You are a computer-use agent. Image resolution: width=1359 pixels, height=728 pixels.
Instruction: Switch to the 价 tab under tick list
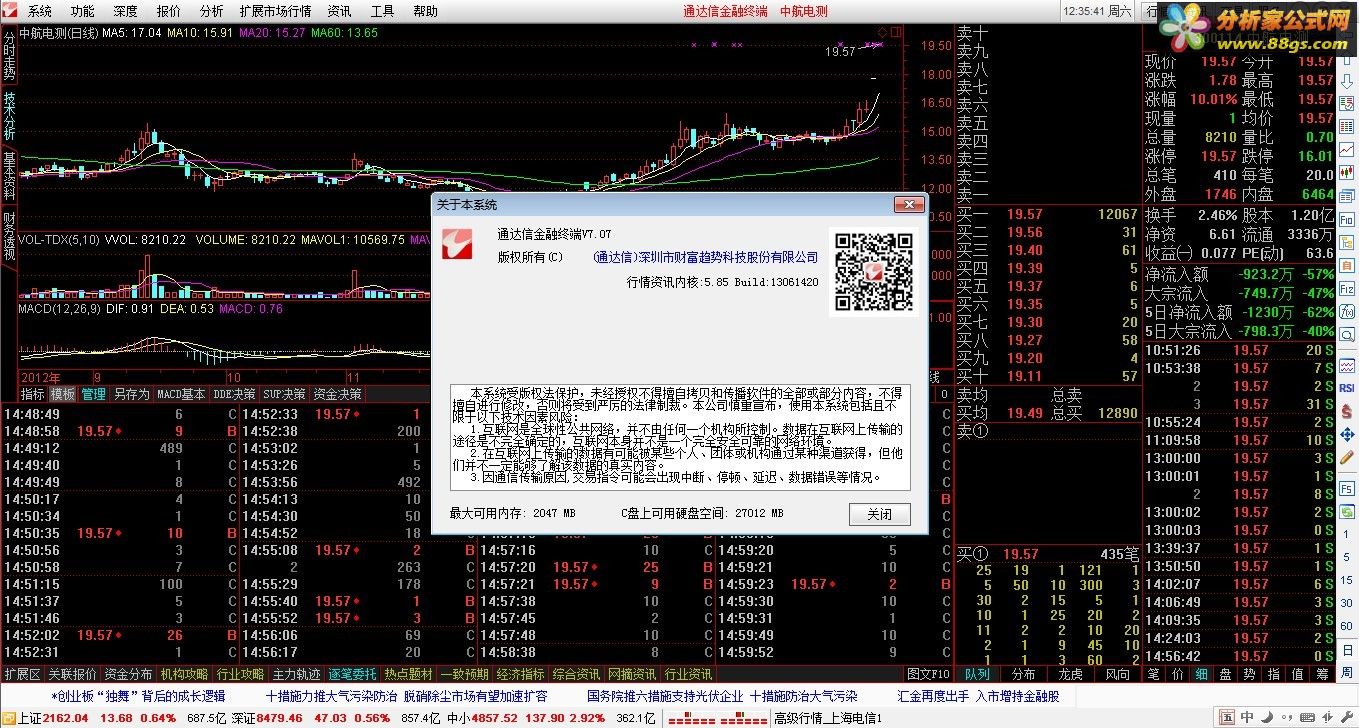[1177, 675]
